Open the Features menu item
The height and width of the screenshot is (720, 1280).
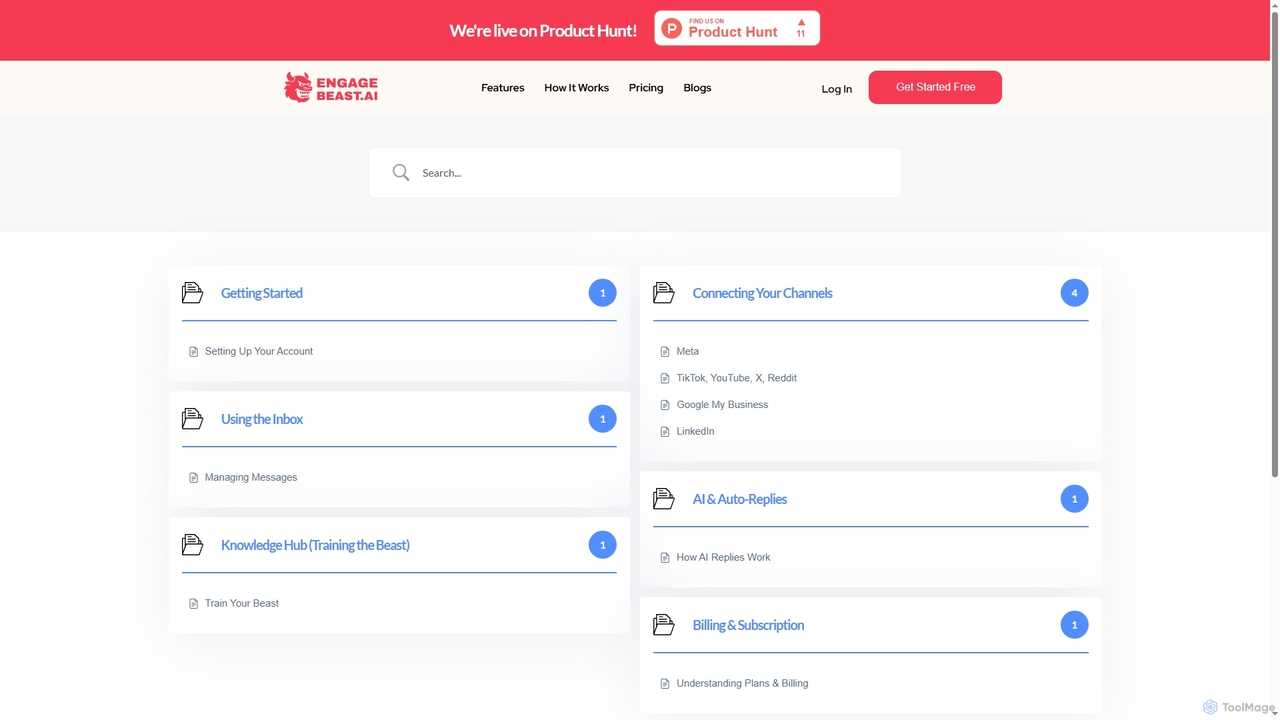[503, 88]
